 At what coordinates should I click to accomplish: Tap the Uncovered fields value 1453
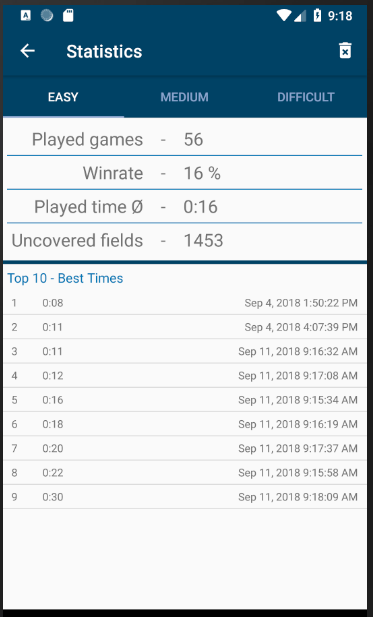(203, 240)
